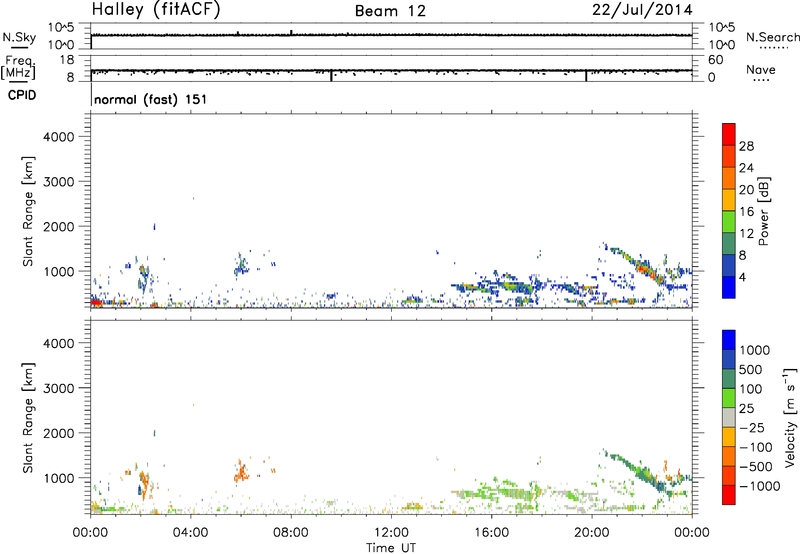Click the '28' tick on Power colorbar
Screen dimensions: 800x554
click(746, 146)
